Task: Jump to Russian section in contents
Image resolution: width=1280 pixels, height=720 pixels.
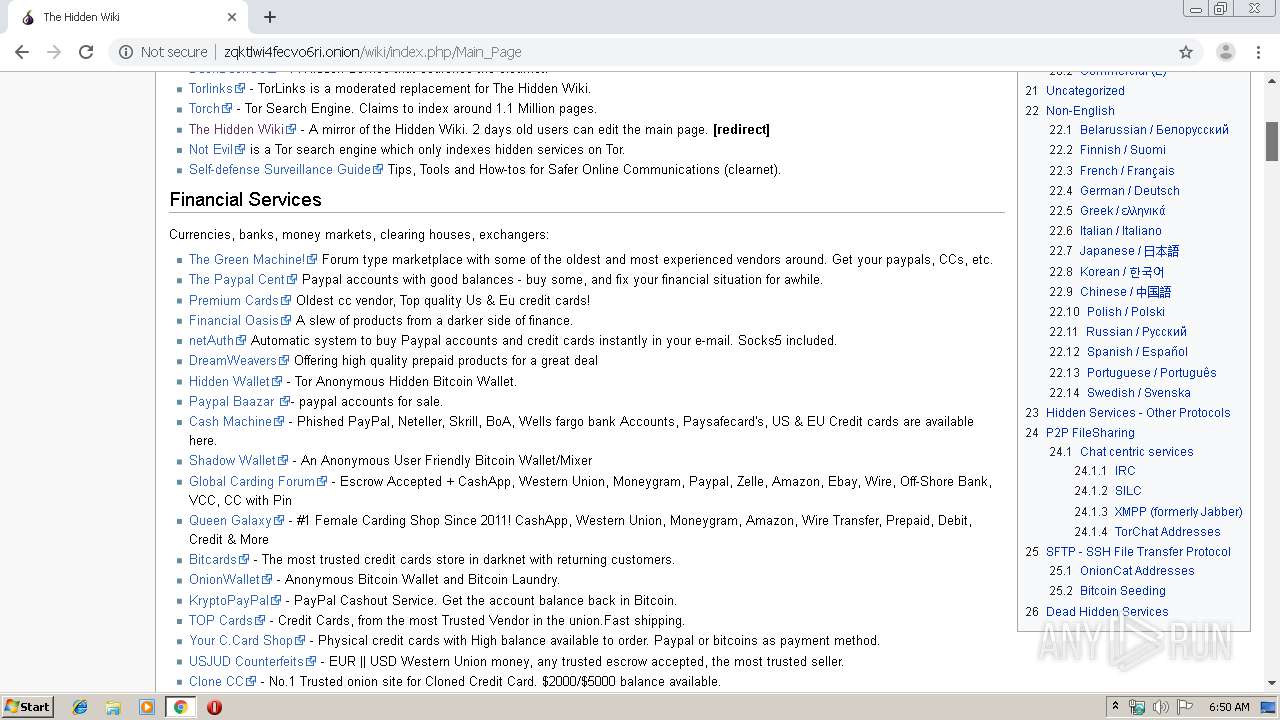Action: [x=1136, y=331]
